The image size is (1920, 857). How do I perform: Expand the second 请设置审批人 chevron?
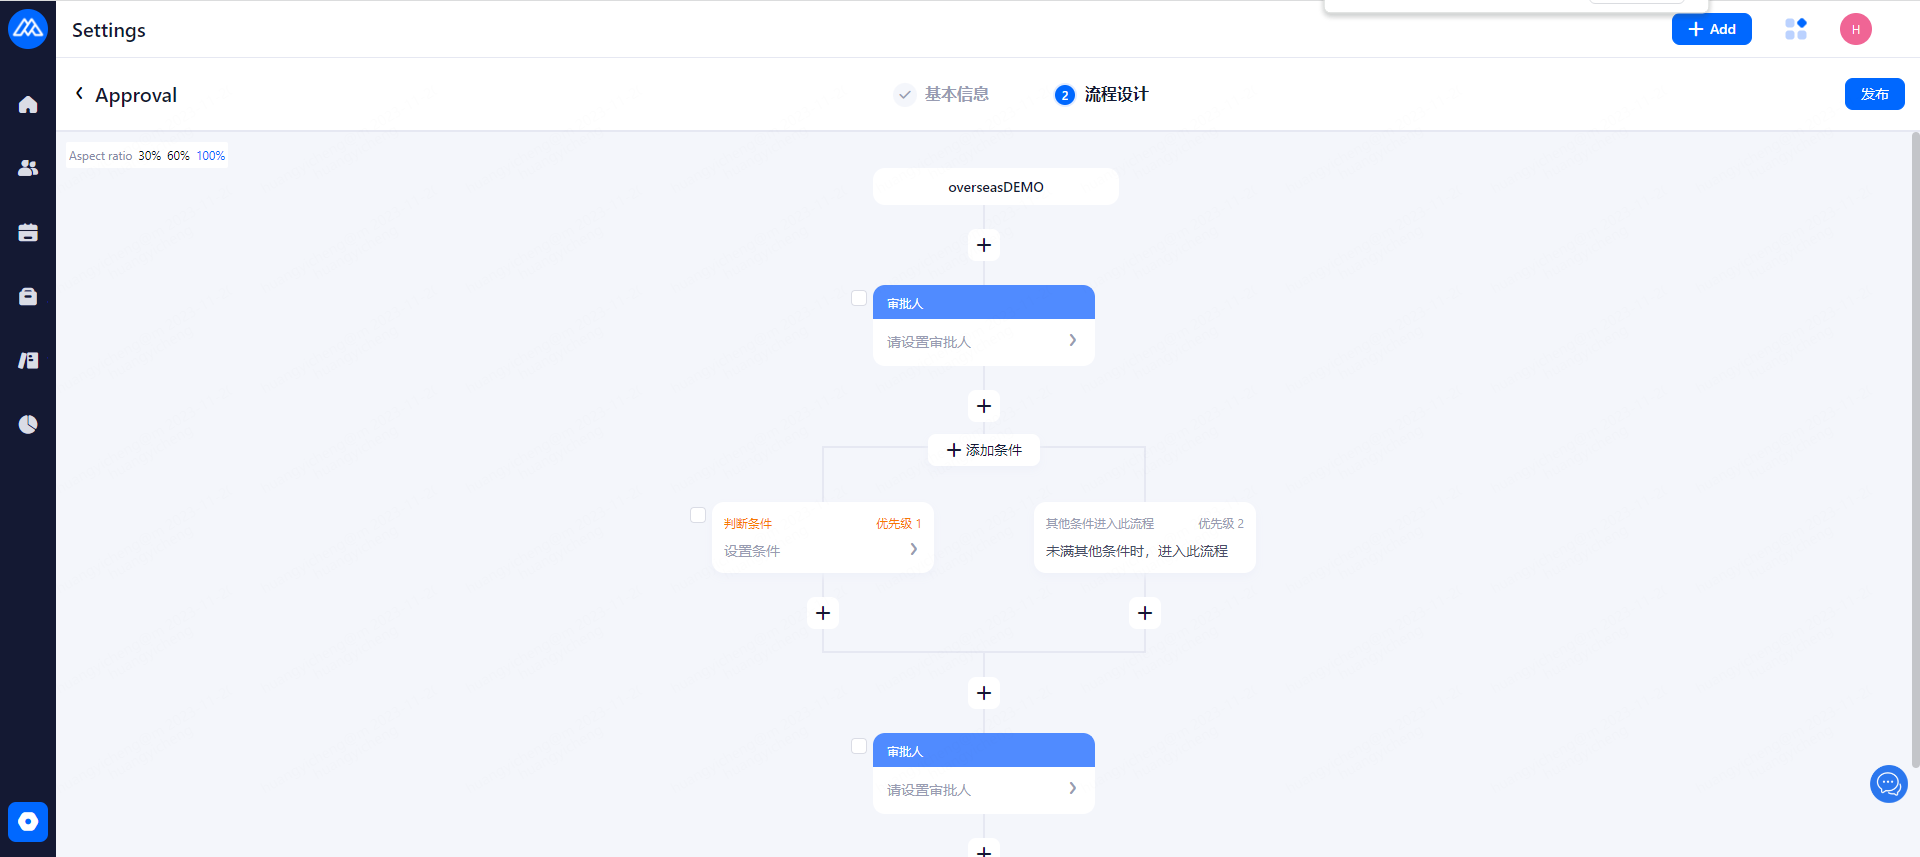[x=1072, y=788]
